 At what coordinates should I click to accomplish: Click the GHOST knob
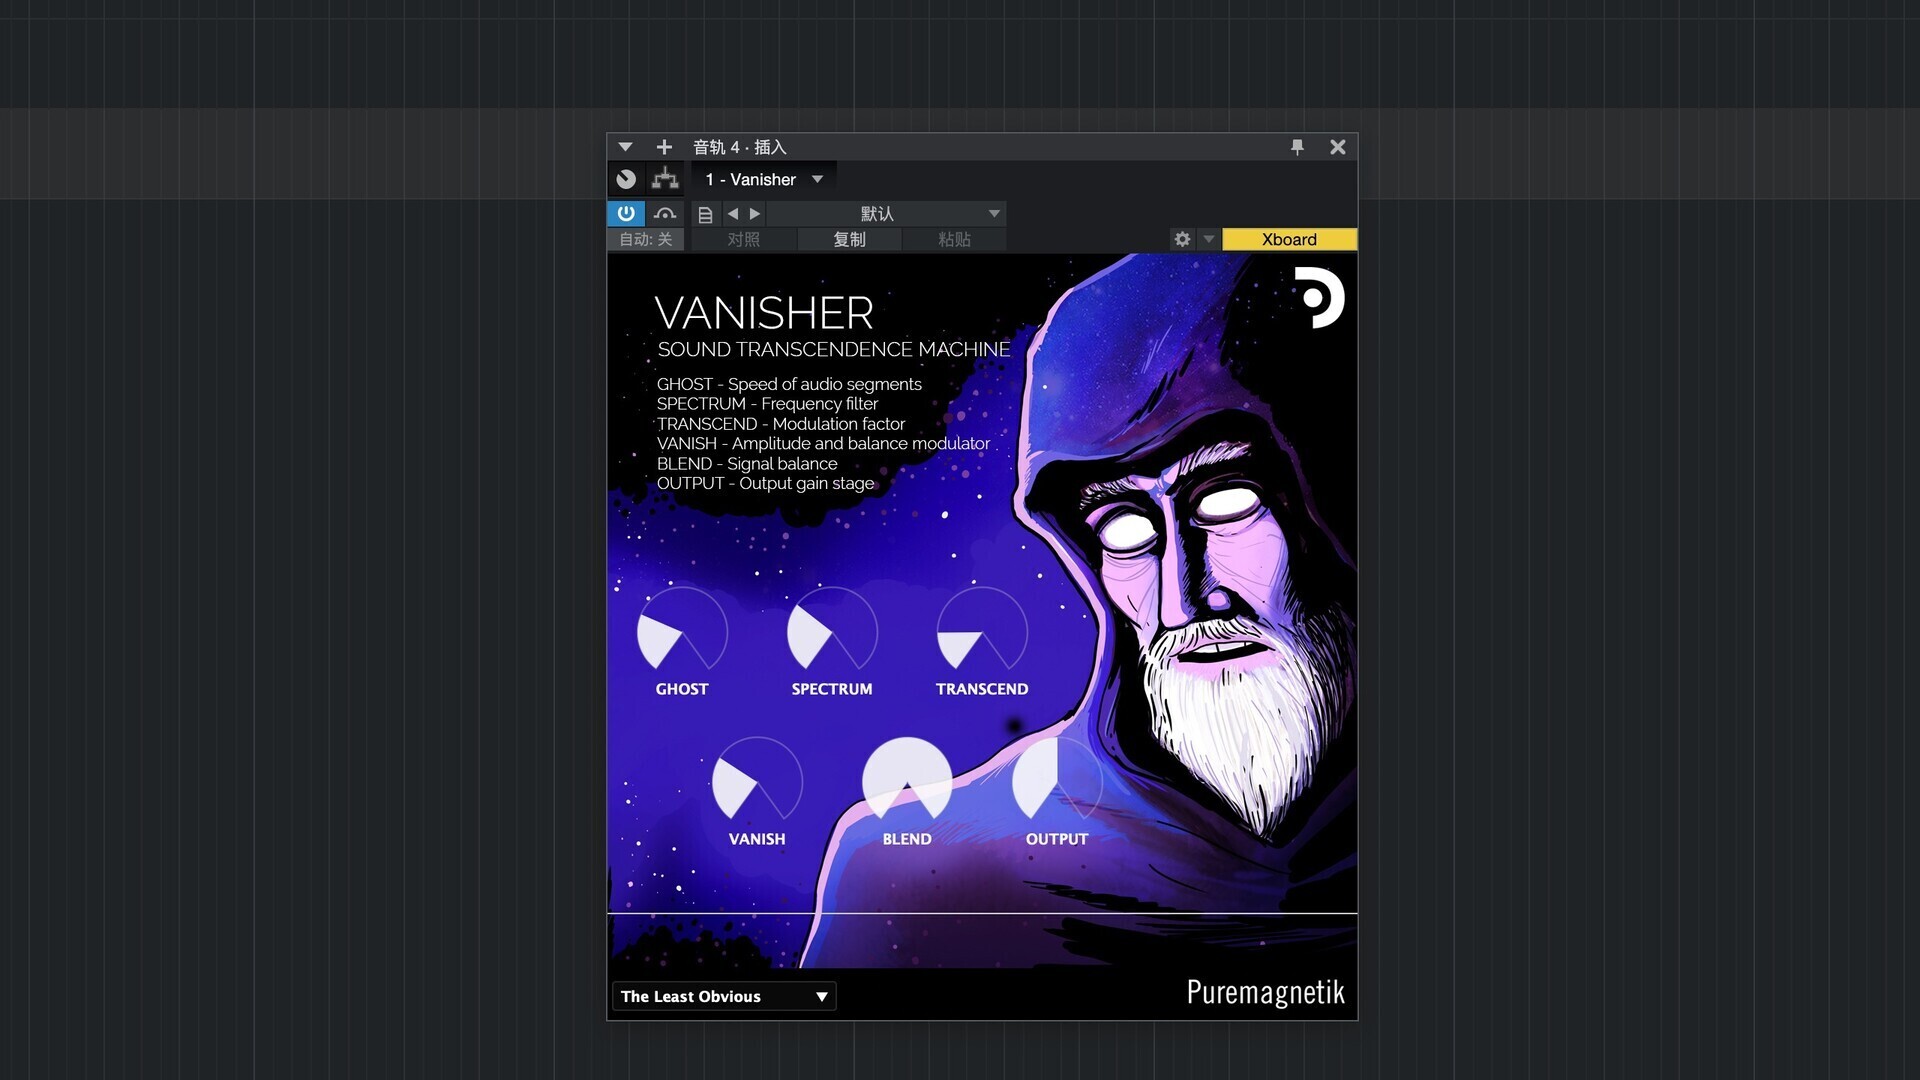(682, 631)
